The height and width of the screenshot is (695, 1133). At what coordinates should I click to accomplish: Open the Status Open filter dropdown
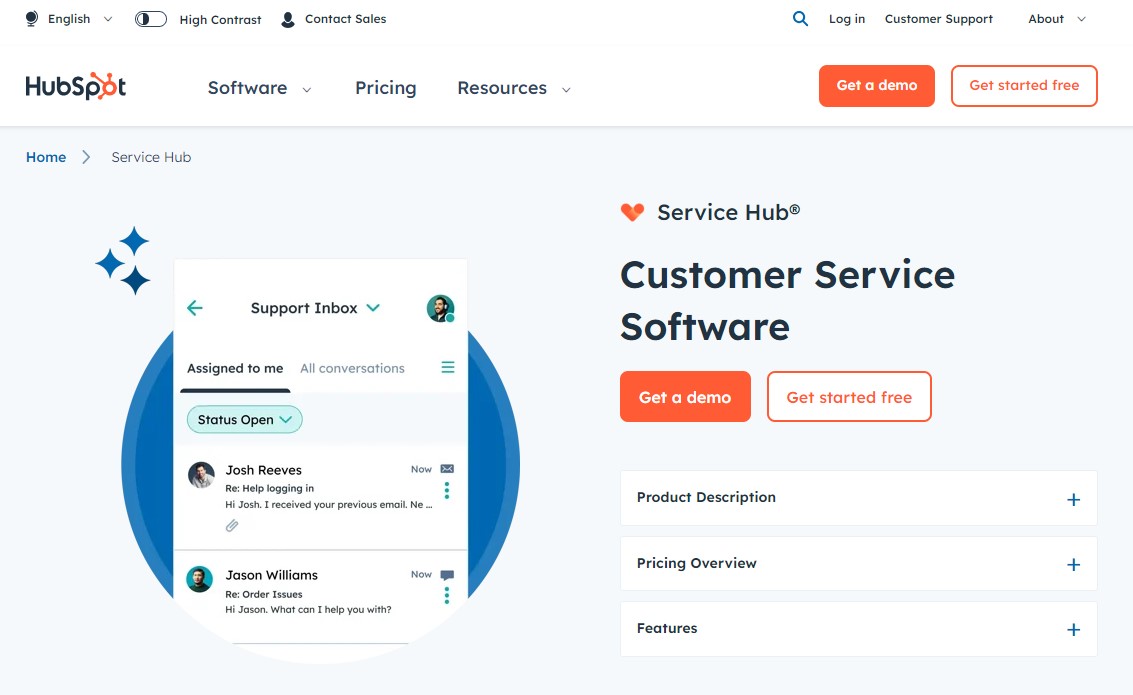point(243,419)
